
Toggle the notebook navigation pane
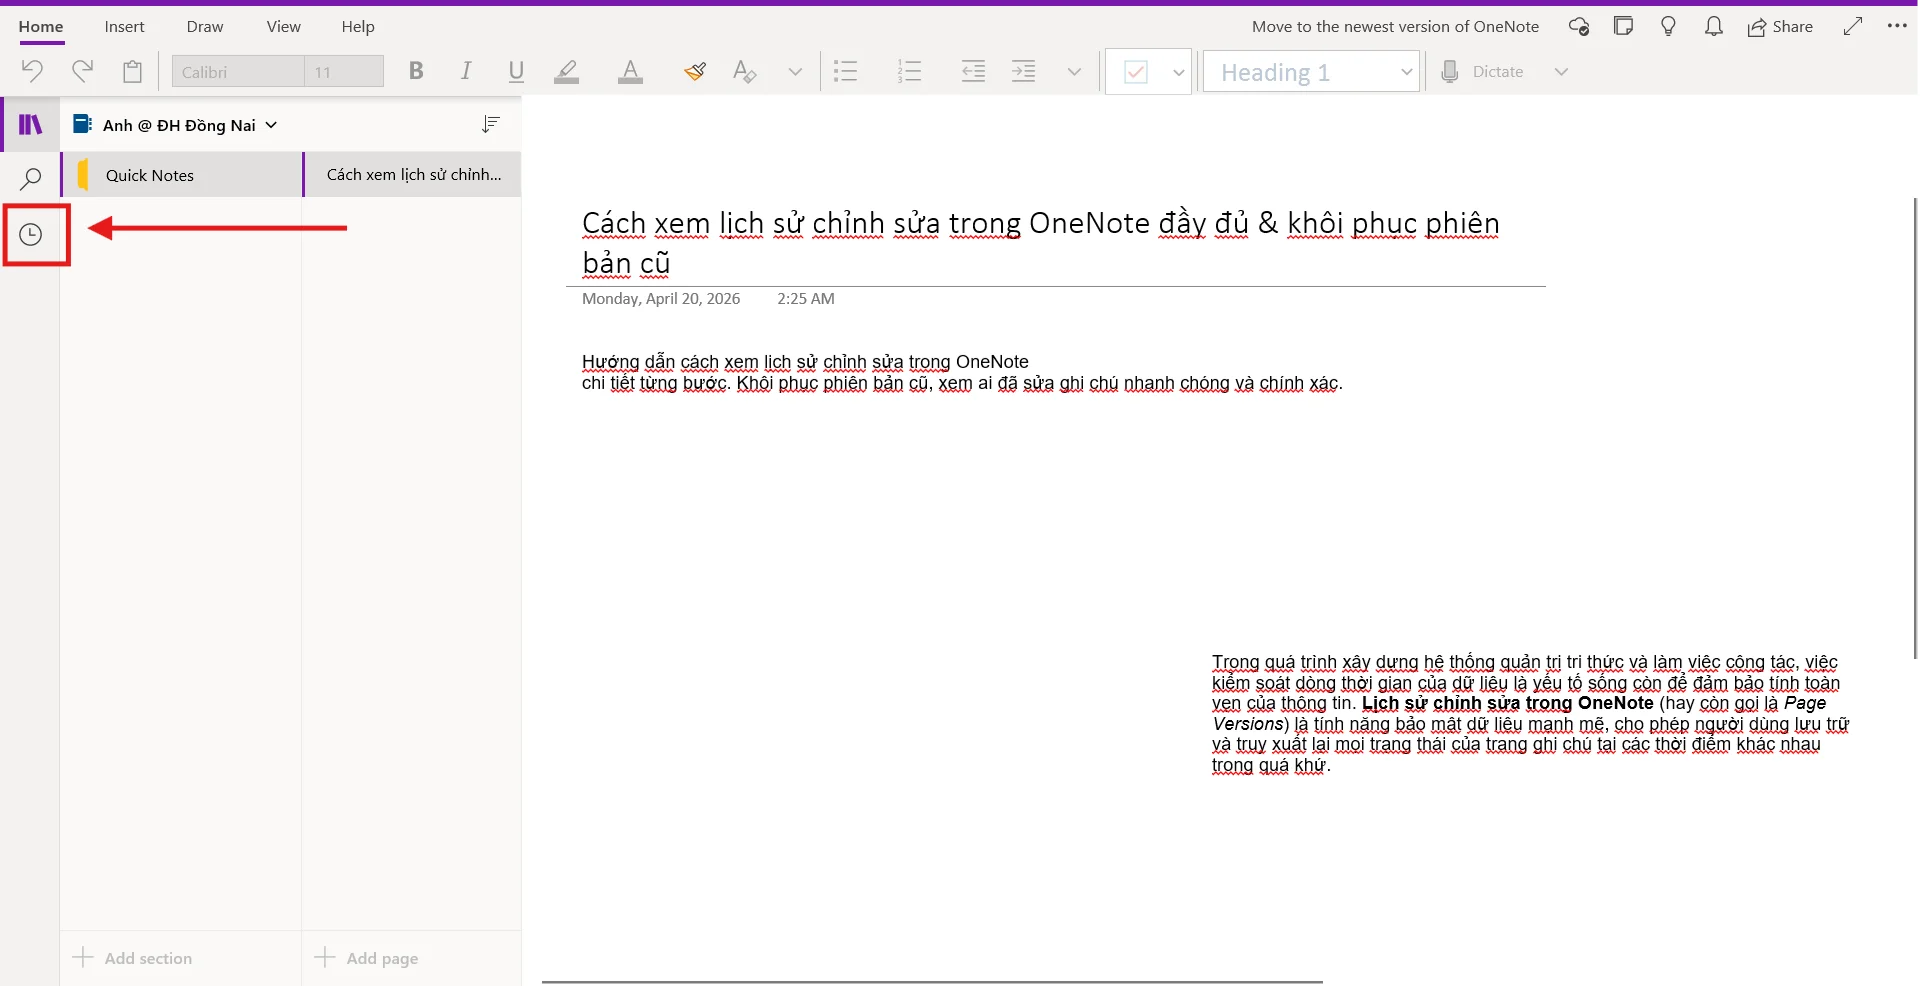pyautogui.click(x=31, y=124)
